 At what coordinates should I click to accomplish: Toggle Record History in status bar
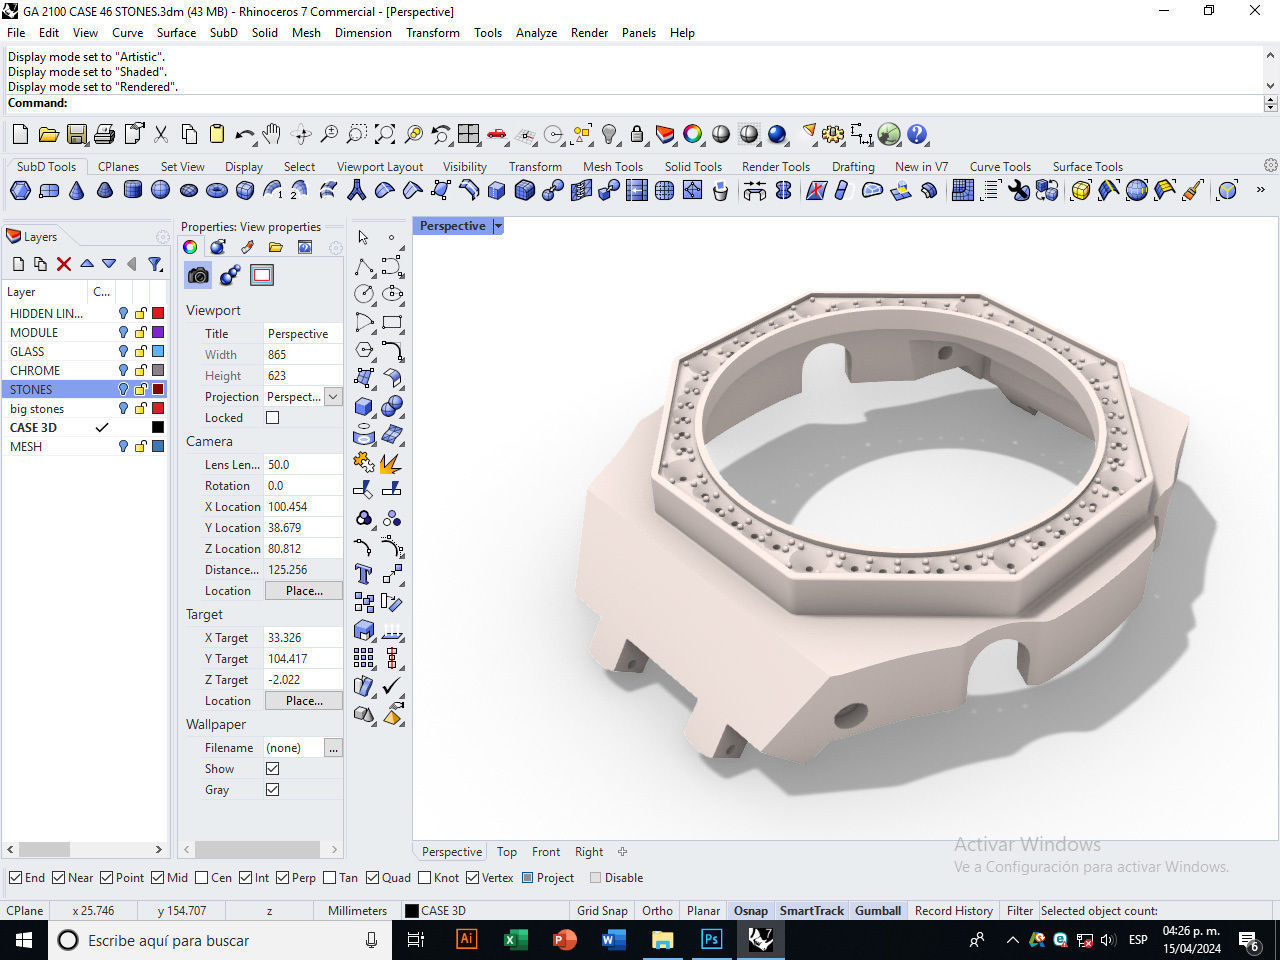pyautogui.click(x=953, y=911)
